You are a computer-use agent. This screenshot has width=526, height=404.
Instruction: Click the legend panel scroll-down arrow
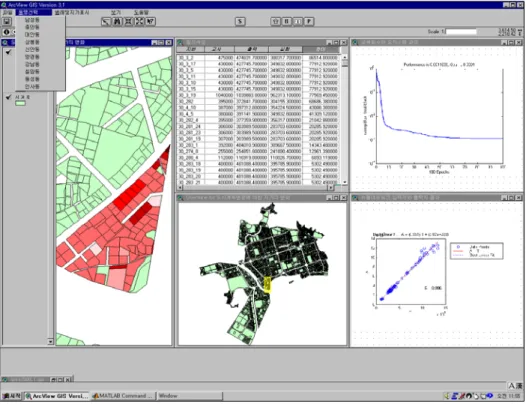point(50,342)
